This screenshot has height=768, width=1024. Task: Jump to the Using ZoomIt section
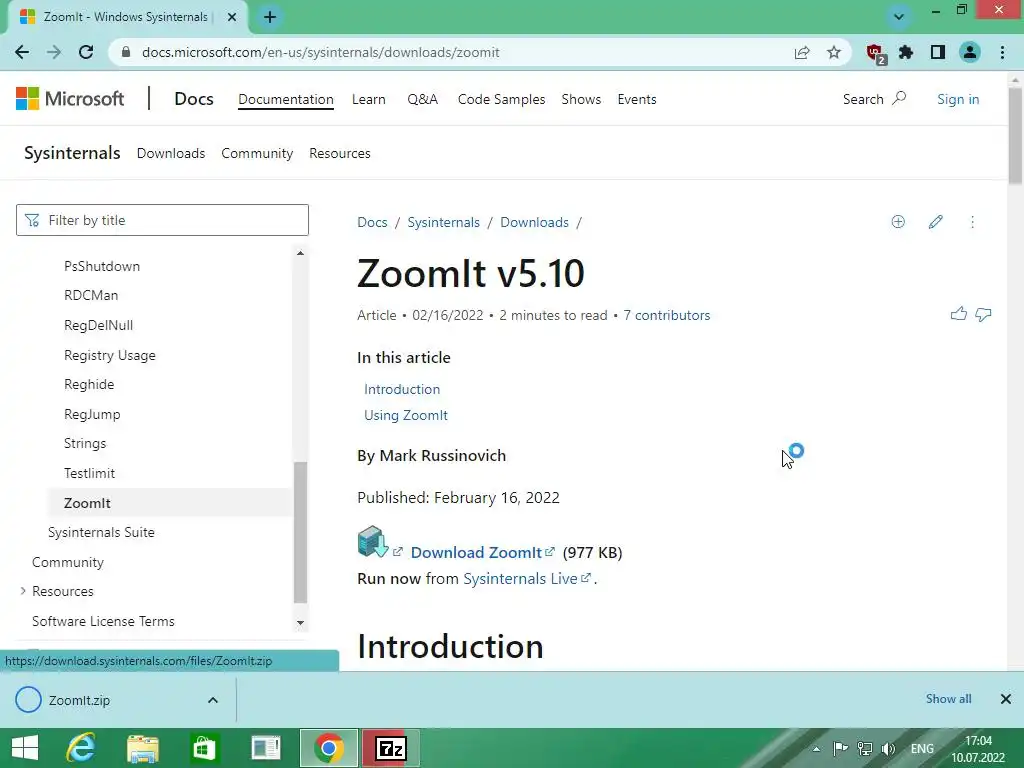[x=406, y=415]
